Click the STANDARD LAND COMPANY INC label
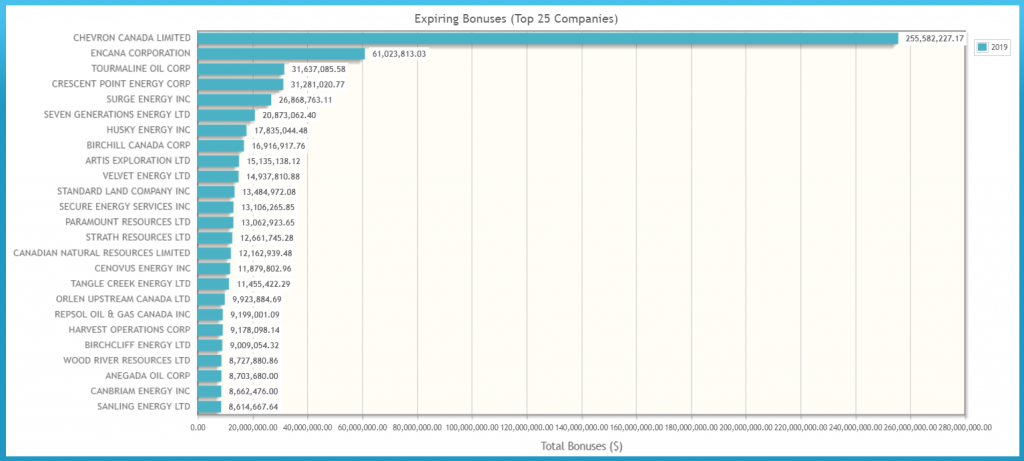The width and height of the screenshot is (1024, 461). point(124,191)
